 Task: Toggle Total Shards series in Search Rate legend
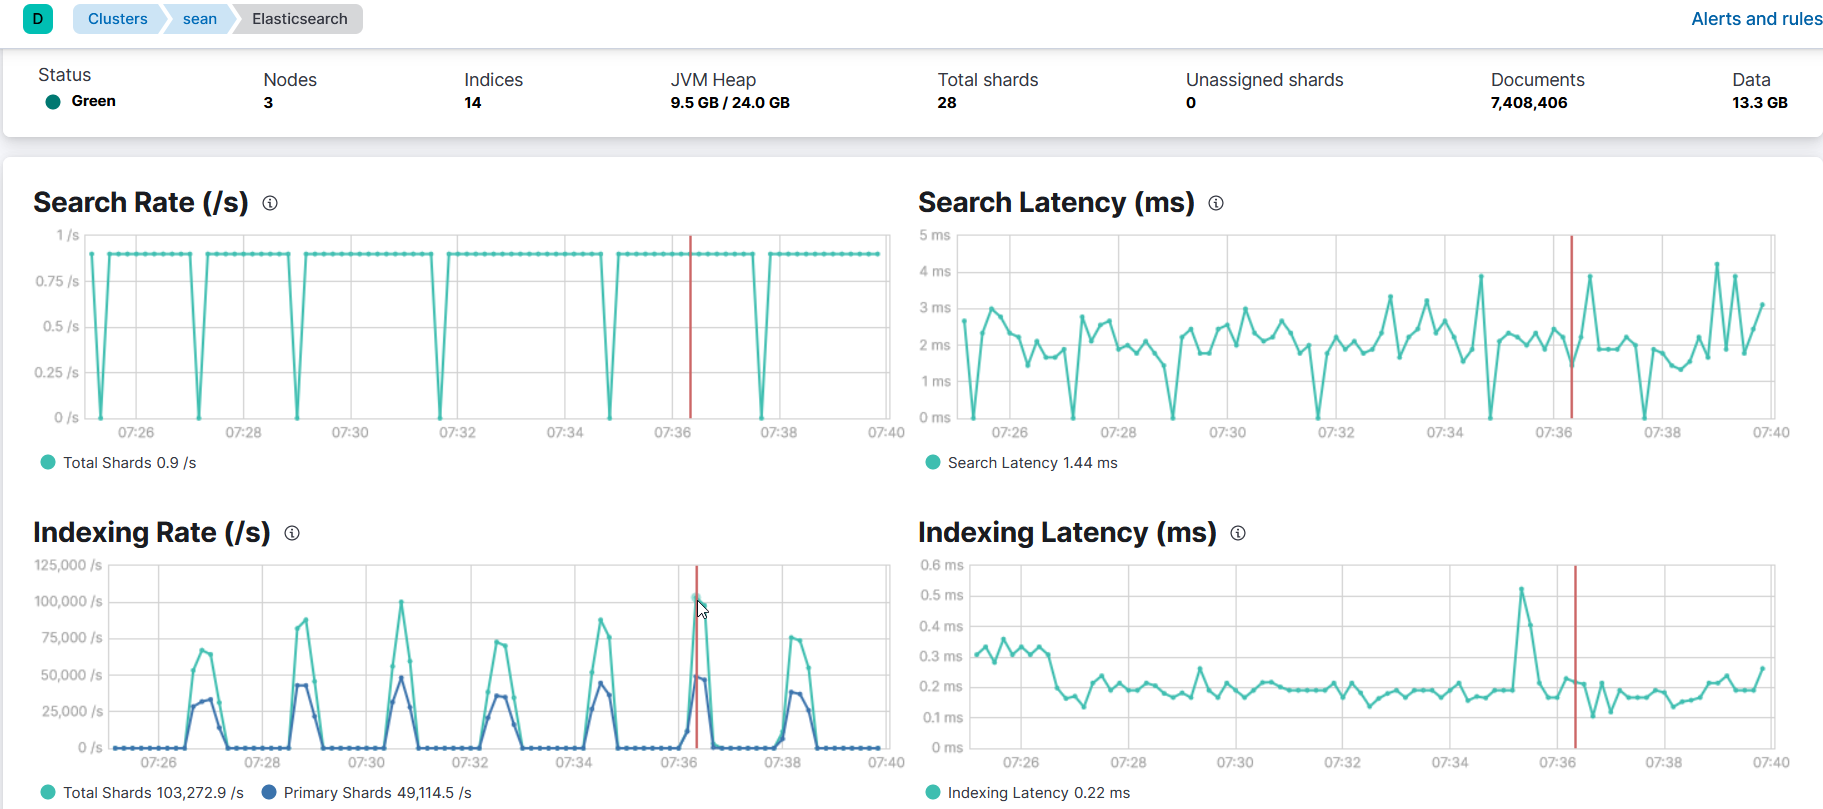point(119,463)
